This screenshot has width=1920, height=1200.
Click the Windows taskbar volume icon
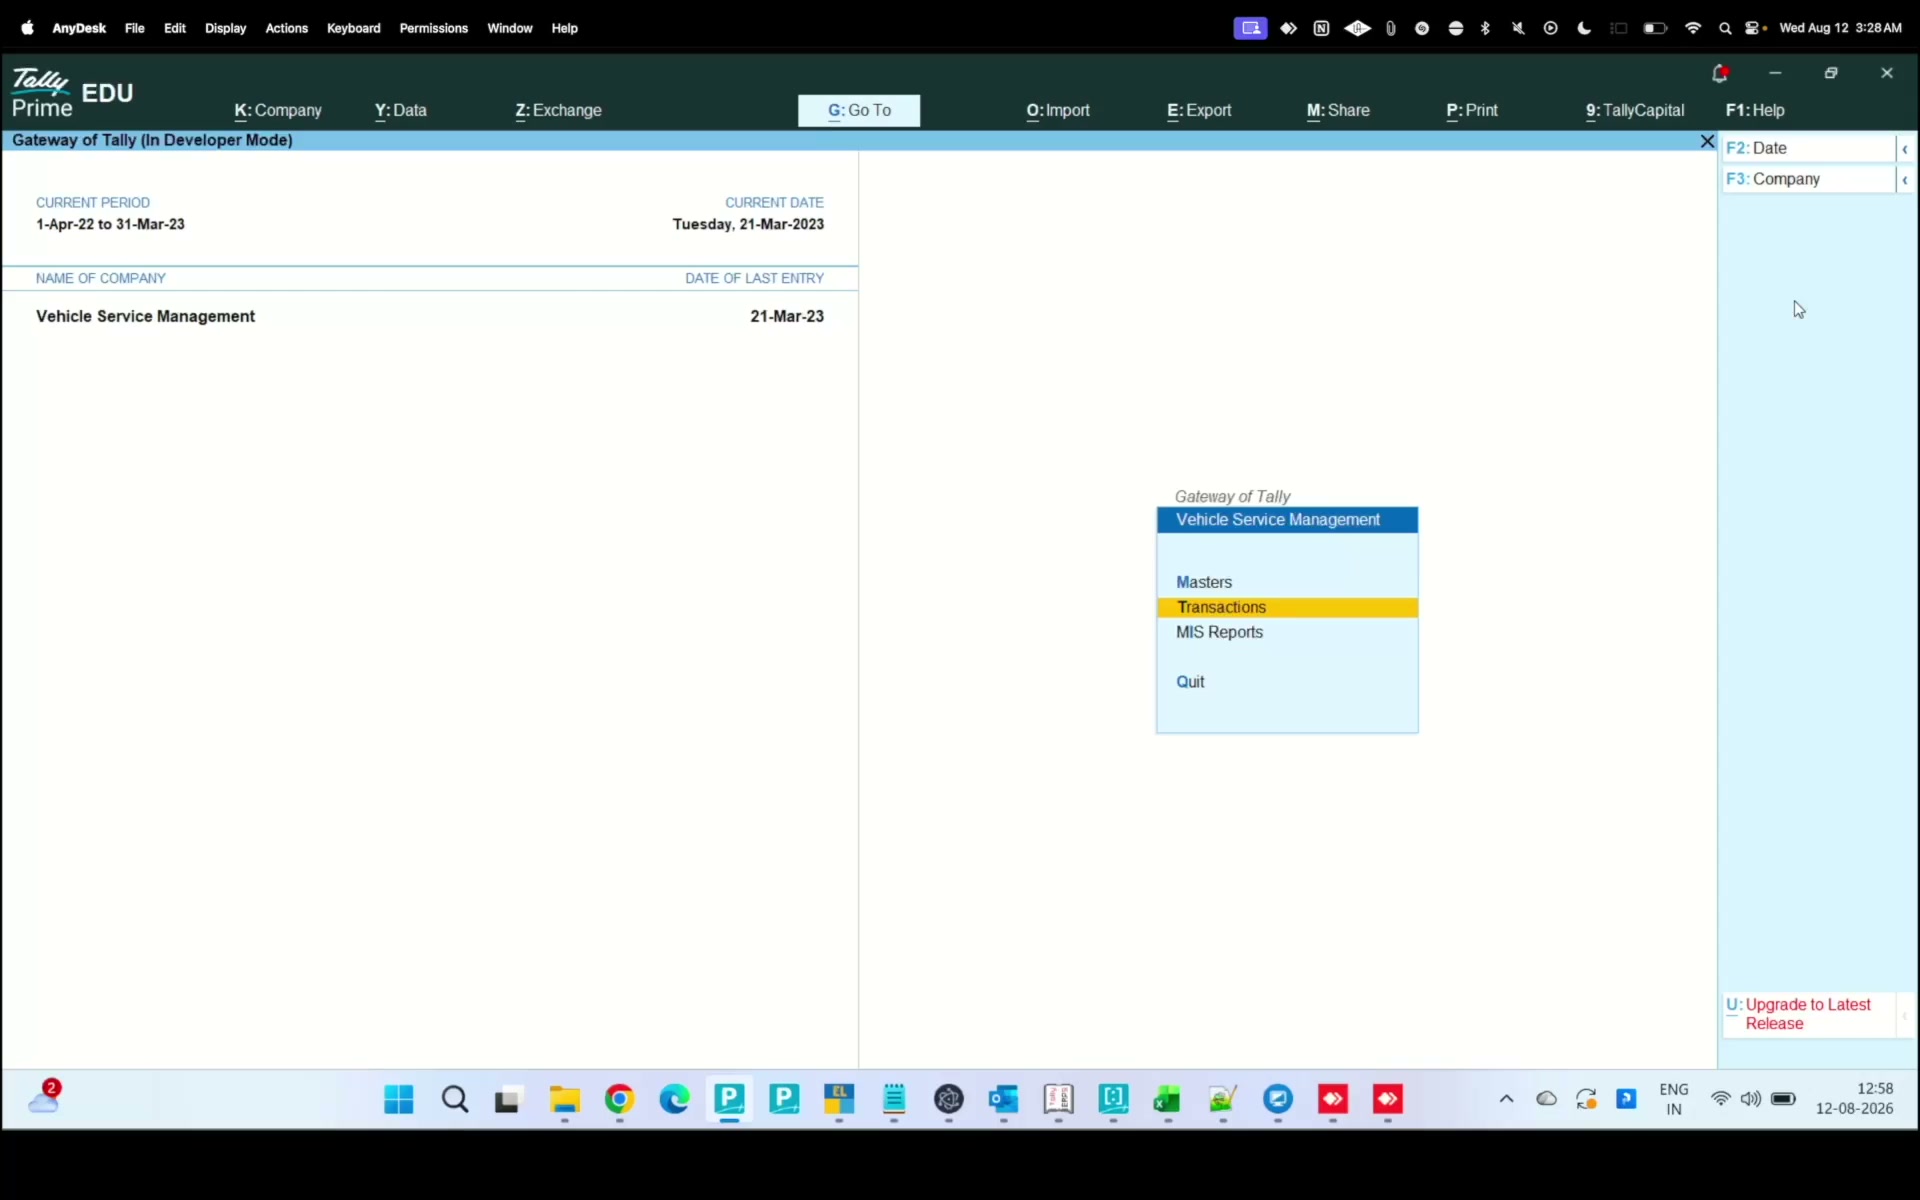(x=1751, y=1099)
